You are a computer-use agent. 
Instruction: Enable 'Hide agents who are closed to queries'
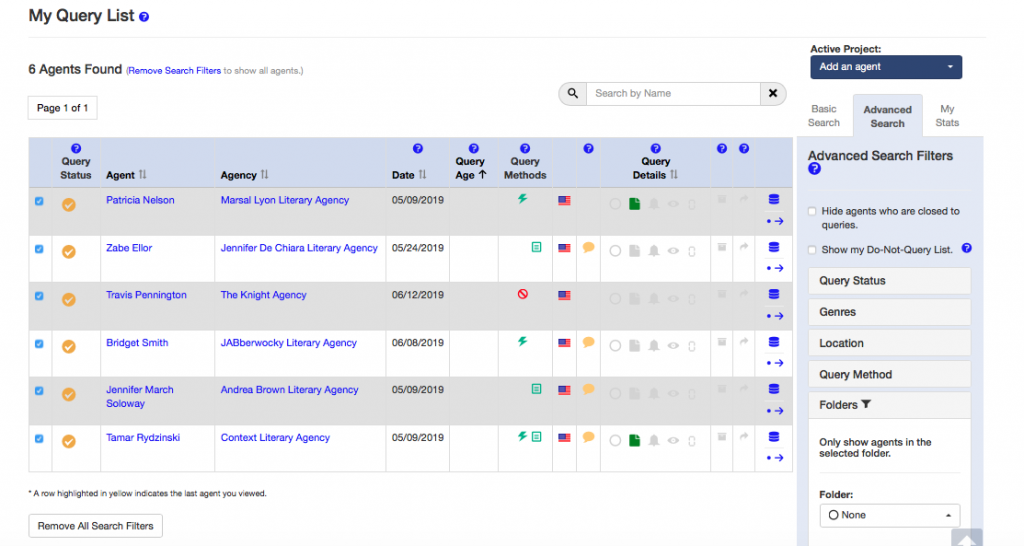pos(812,212)
